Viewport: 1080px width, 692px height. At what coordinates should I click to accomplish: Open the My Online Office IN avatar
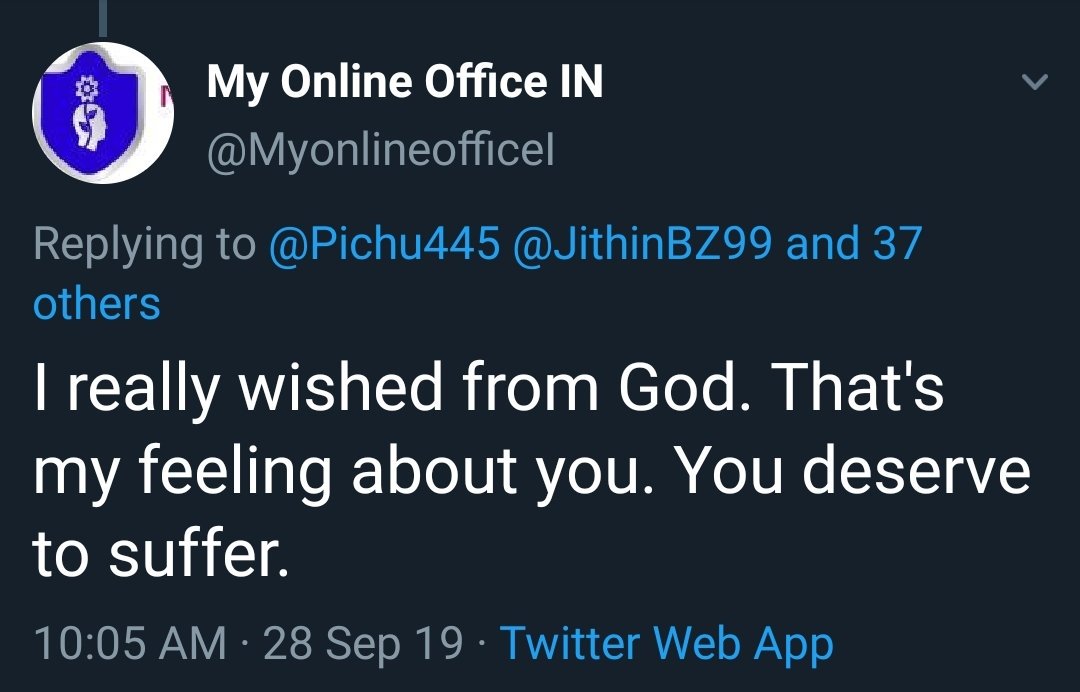[104, 113]
